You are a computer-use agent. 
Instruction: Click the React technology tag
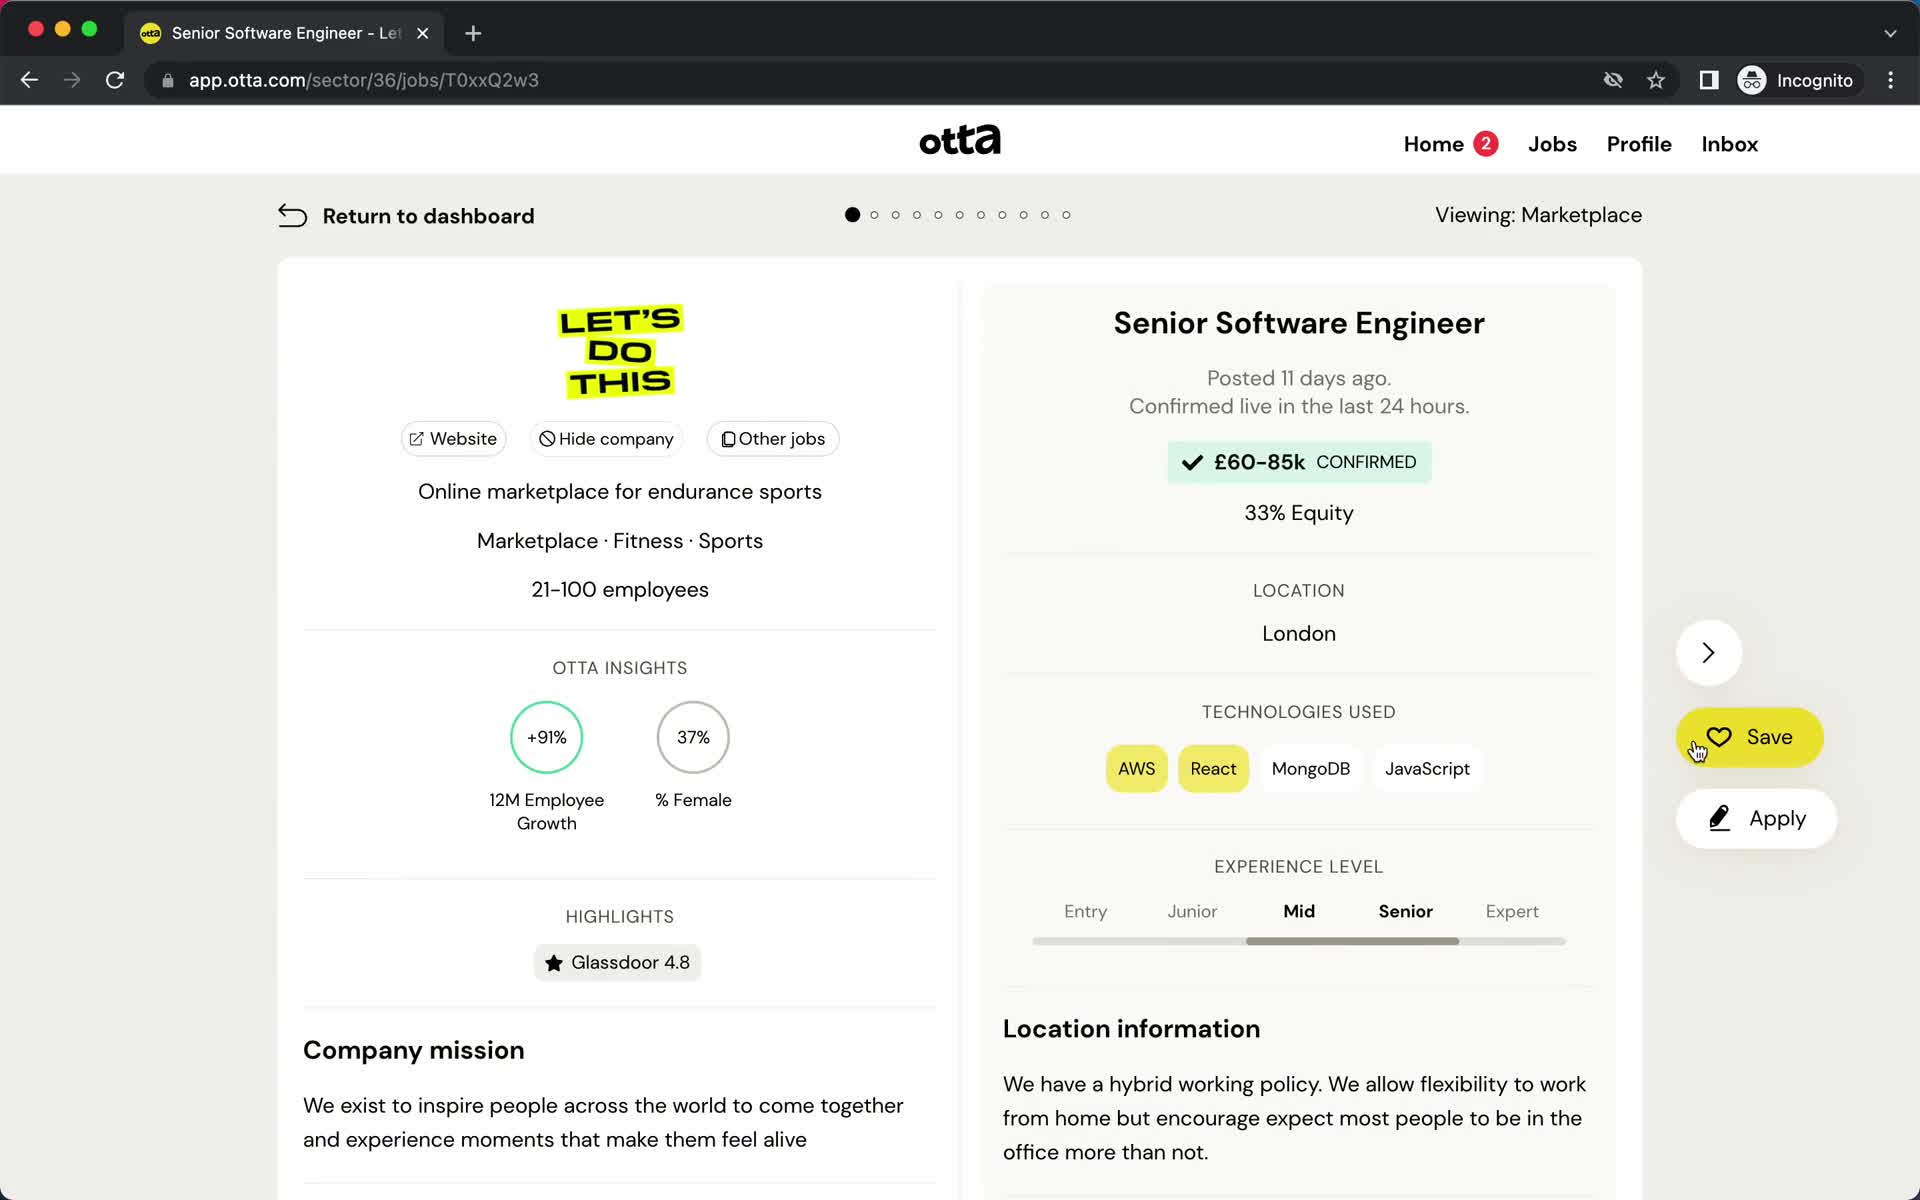point(1213,769)
